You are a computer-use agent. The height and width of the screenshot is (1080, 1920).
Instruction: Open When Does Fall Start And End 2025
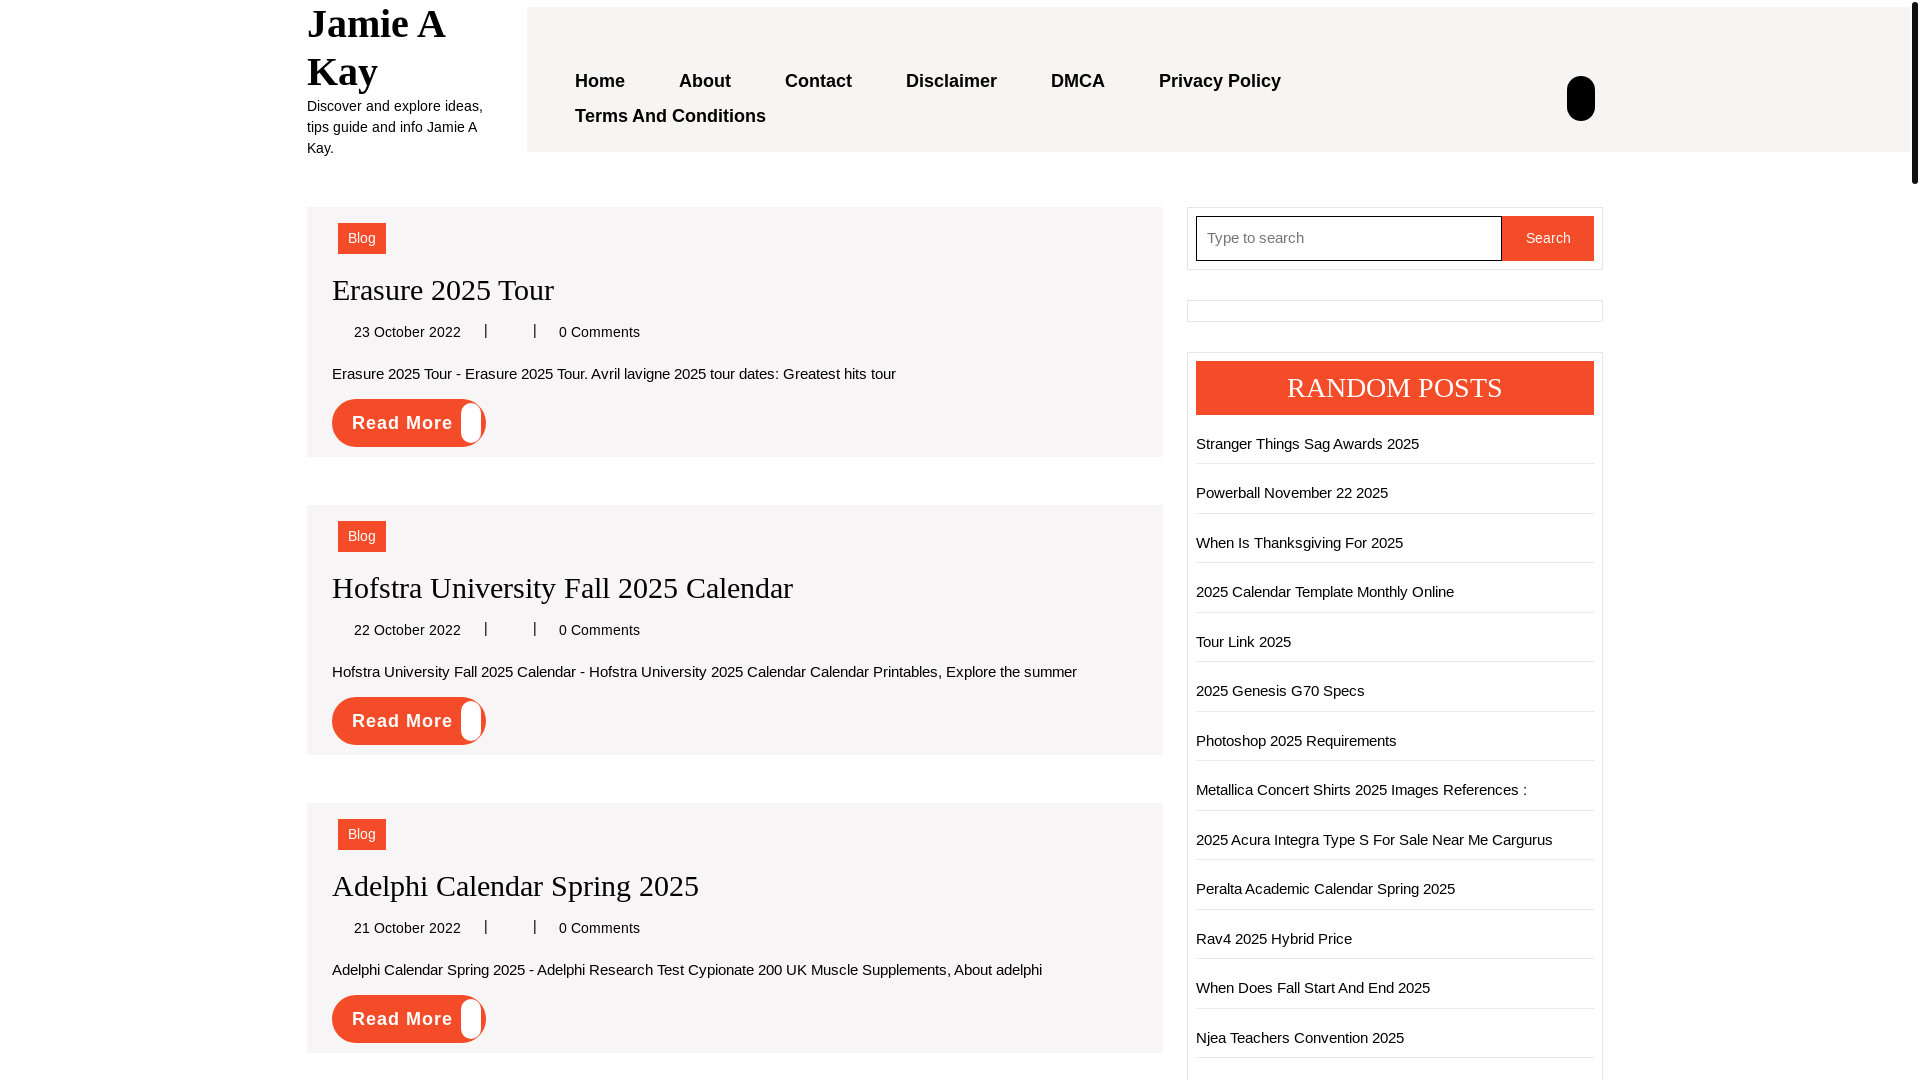(x=1313, y=988)
